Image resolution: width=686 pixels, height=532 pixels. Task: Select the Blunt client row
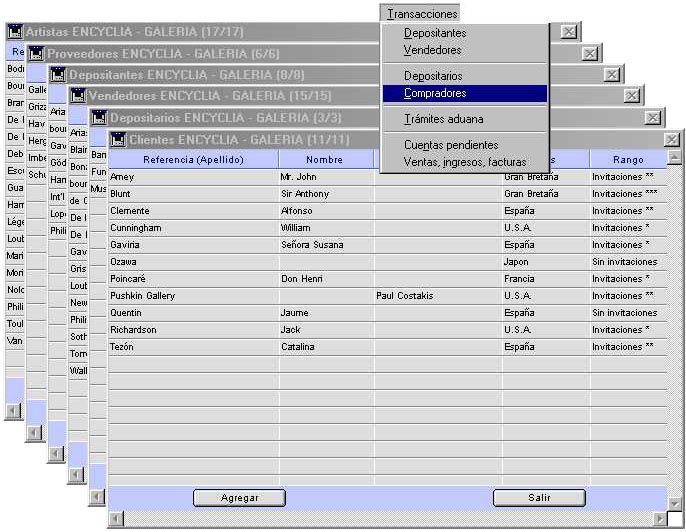pyautogui.click(x=388, y=194)
